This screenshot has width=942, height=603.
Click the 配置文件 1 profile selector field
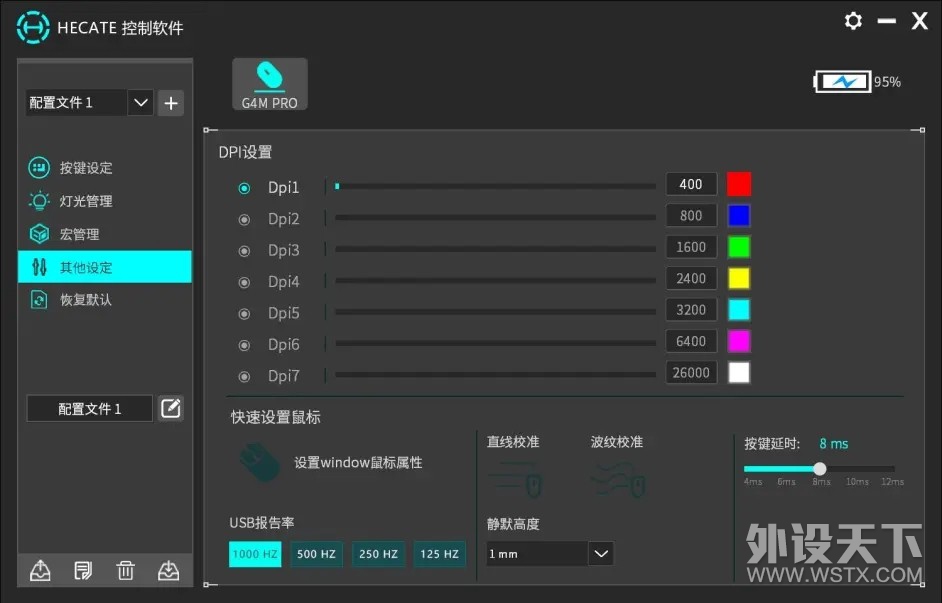click(x=90, y=103)
